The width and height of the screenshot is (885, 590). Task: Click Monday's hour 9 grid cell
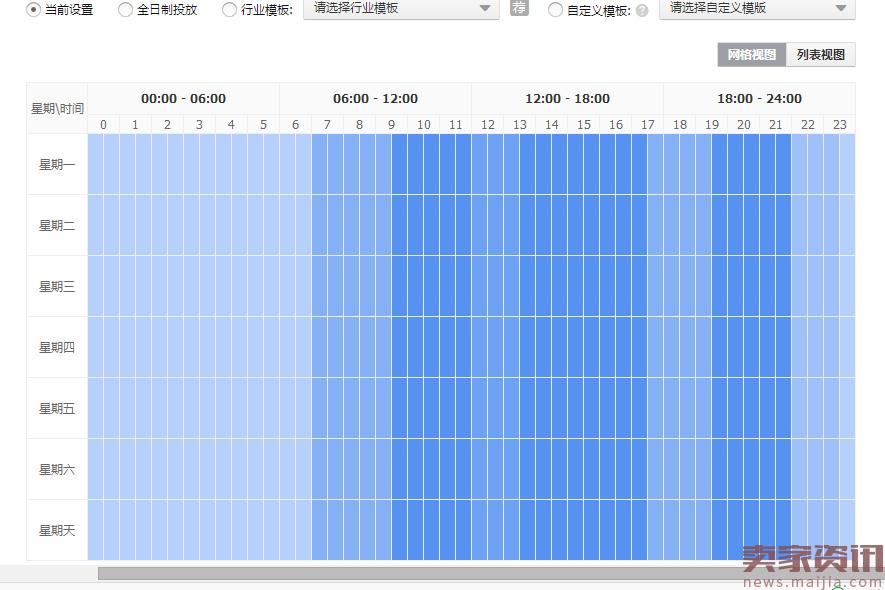click(391, 163)
